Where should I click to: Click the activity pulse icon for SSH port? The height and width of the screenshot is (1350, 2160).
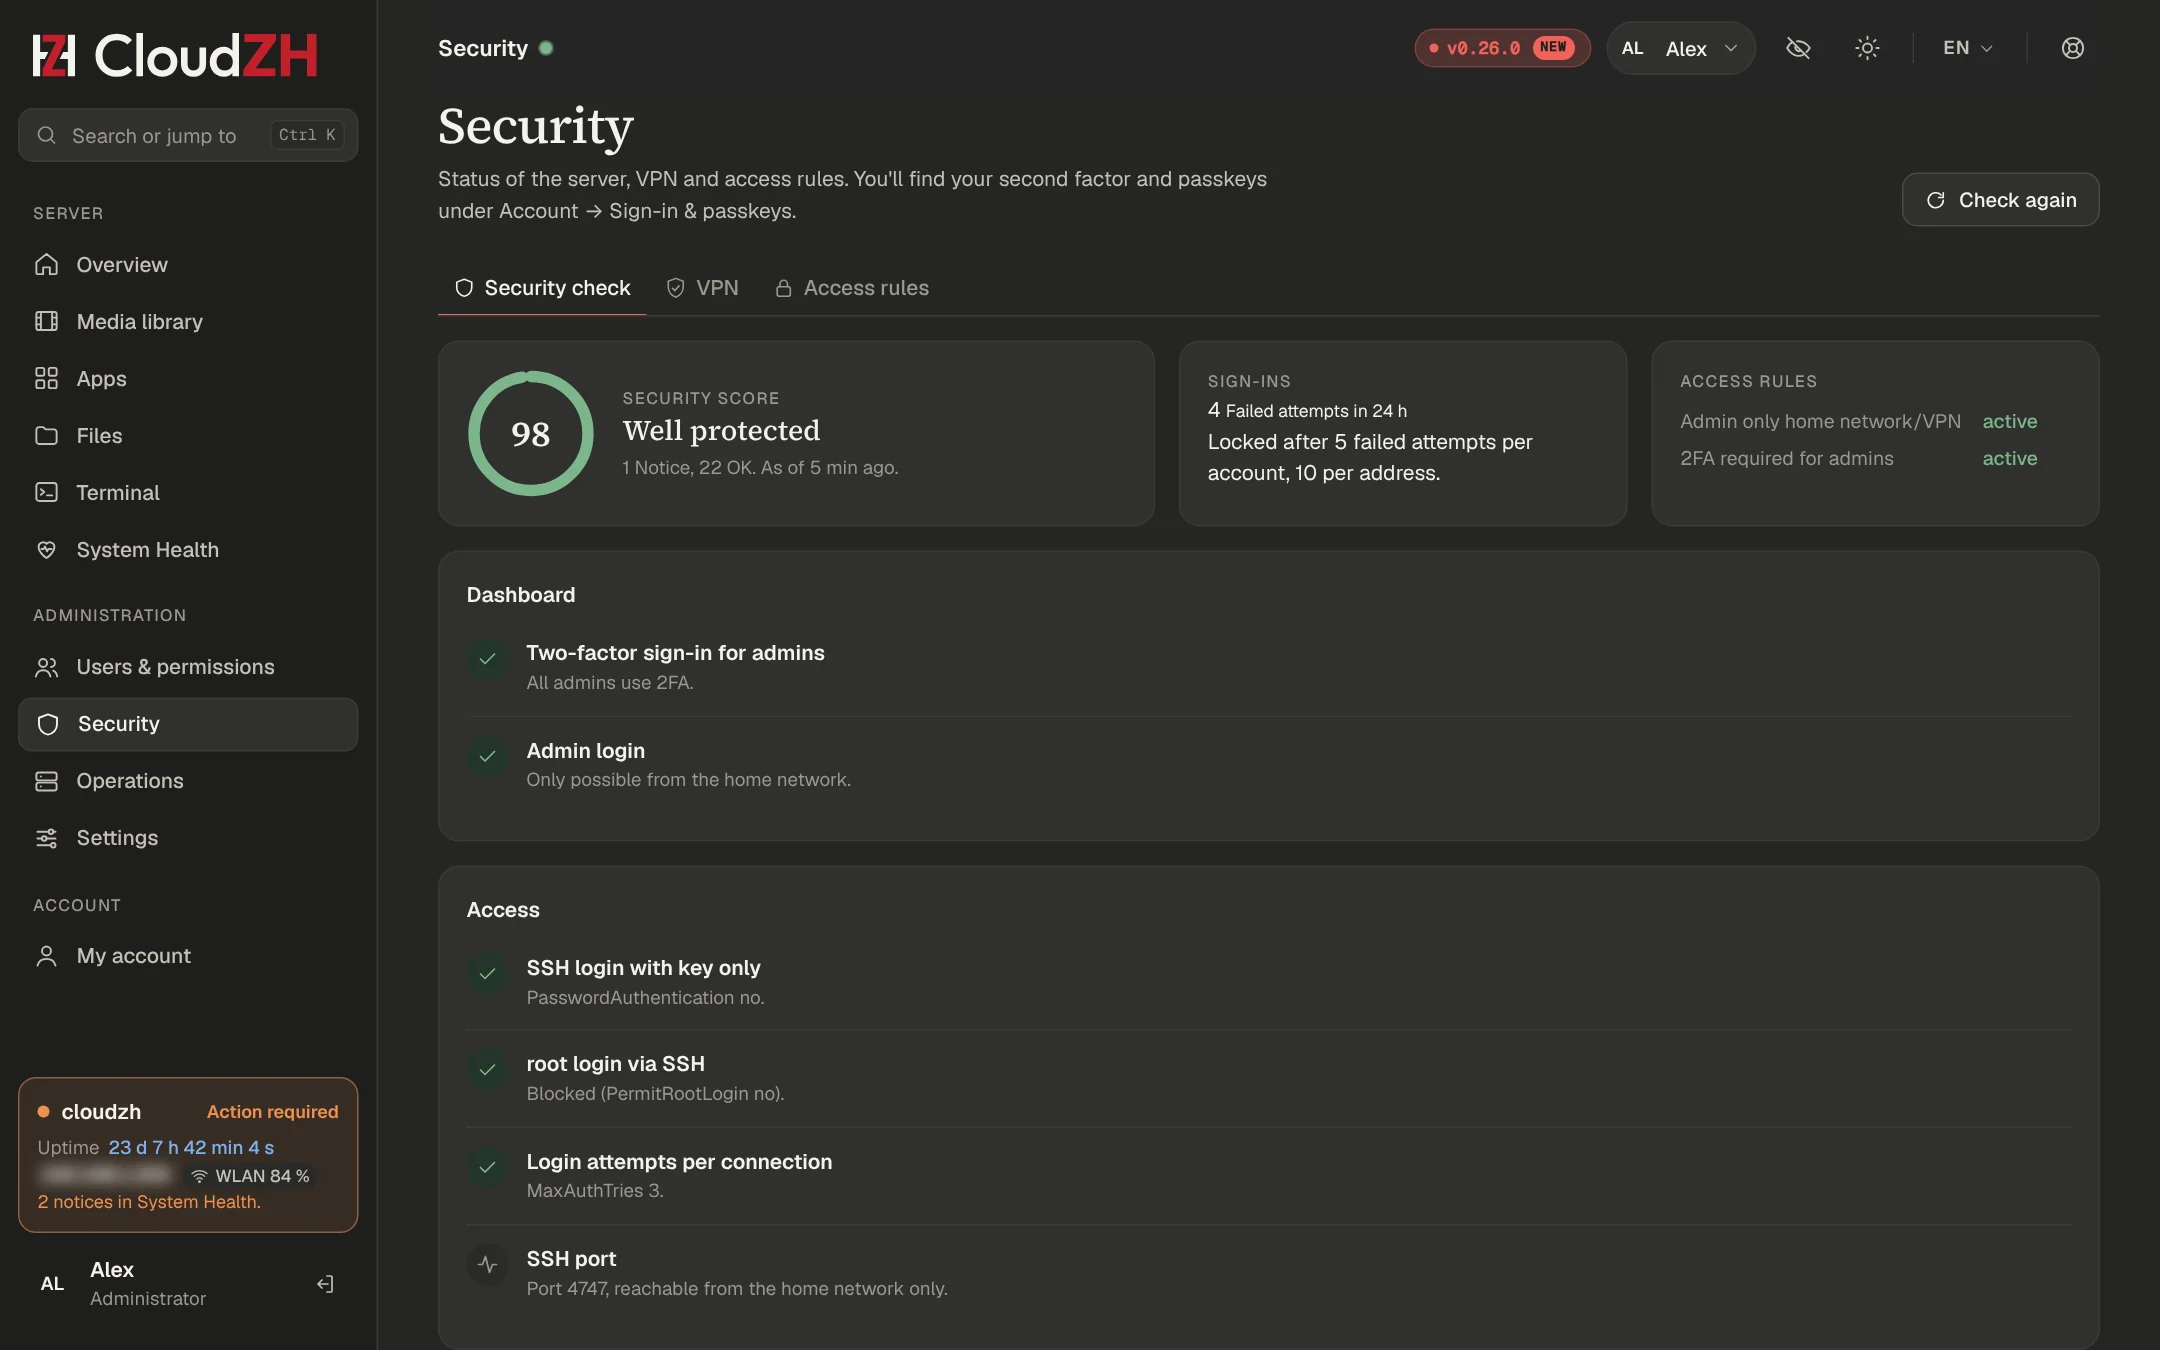487,1265
